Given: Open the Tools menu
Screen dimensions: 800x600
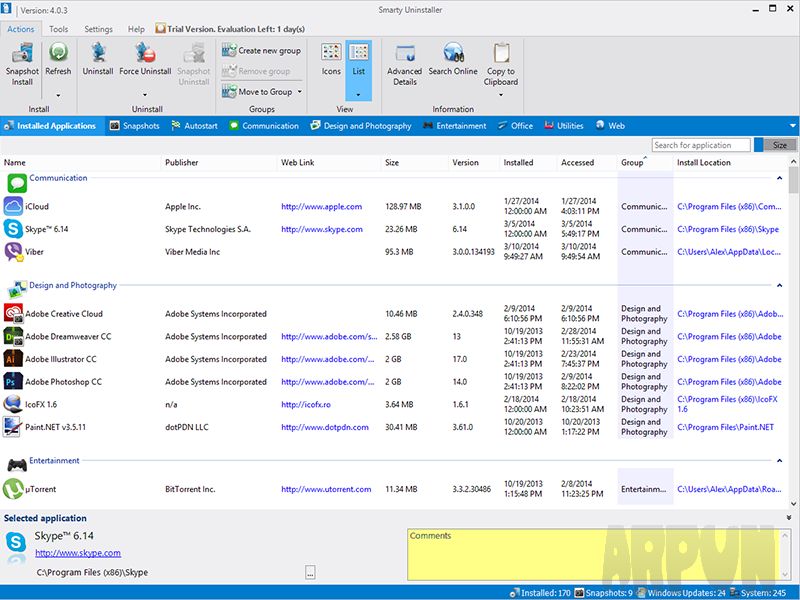Looking at the screenshot, I should [58, 29].
